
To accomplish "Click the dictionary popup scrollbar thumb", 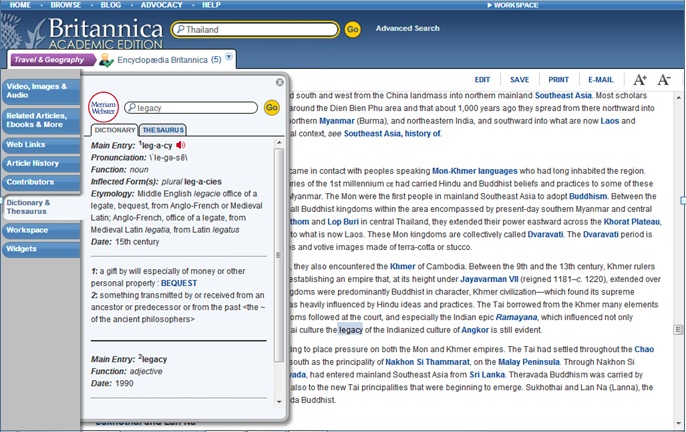I will click(279, 255).
